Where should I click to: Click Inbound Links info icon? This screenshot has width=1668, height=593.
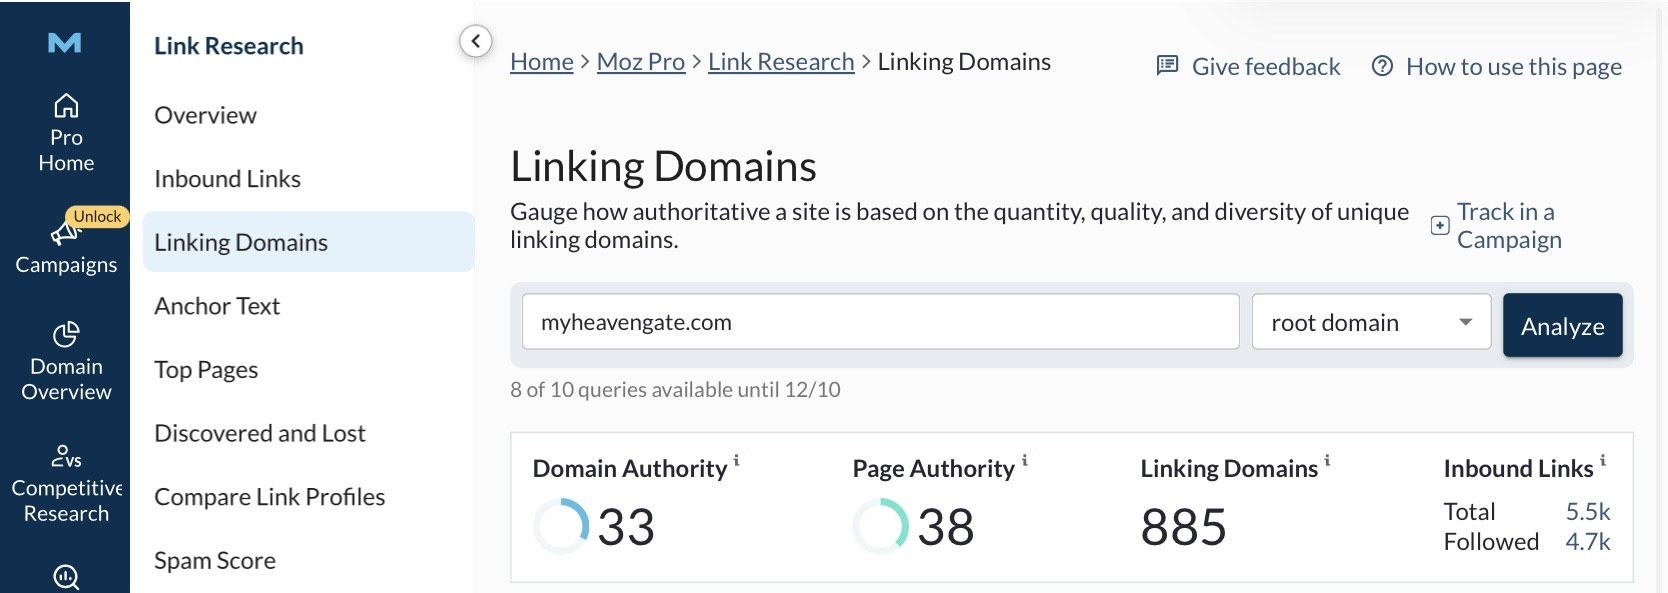1602,460
